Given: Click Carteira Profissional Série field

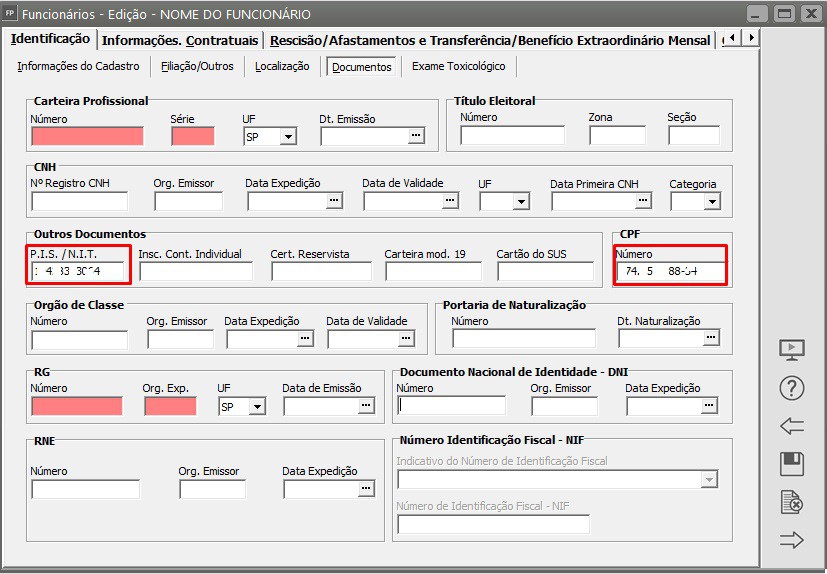Looking at the screenshot, I should pos(193,136).
